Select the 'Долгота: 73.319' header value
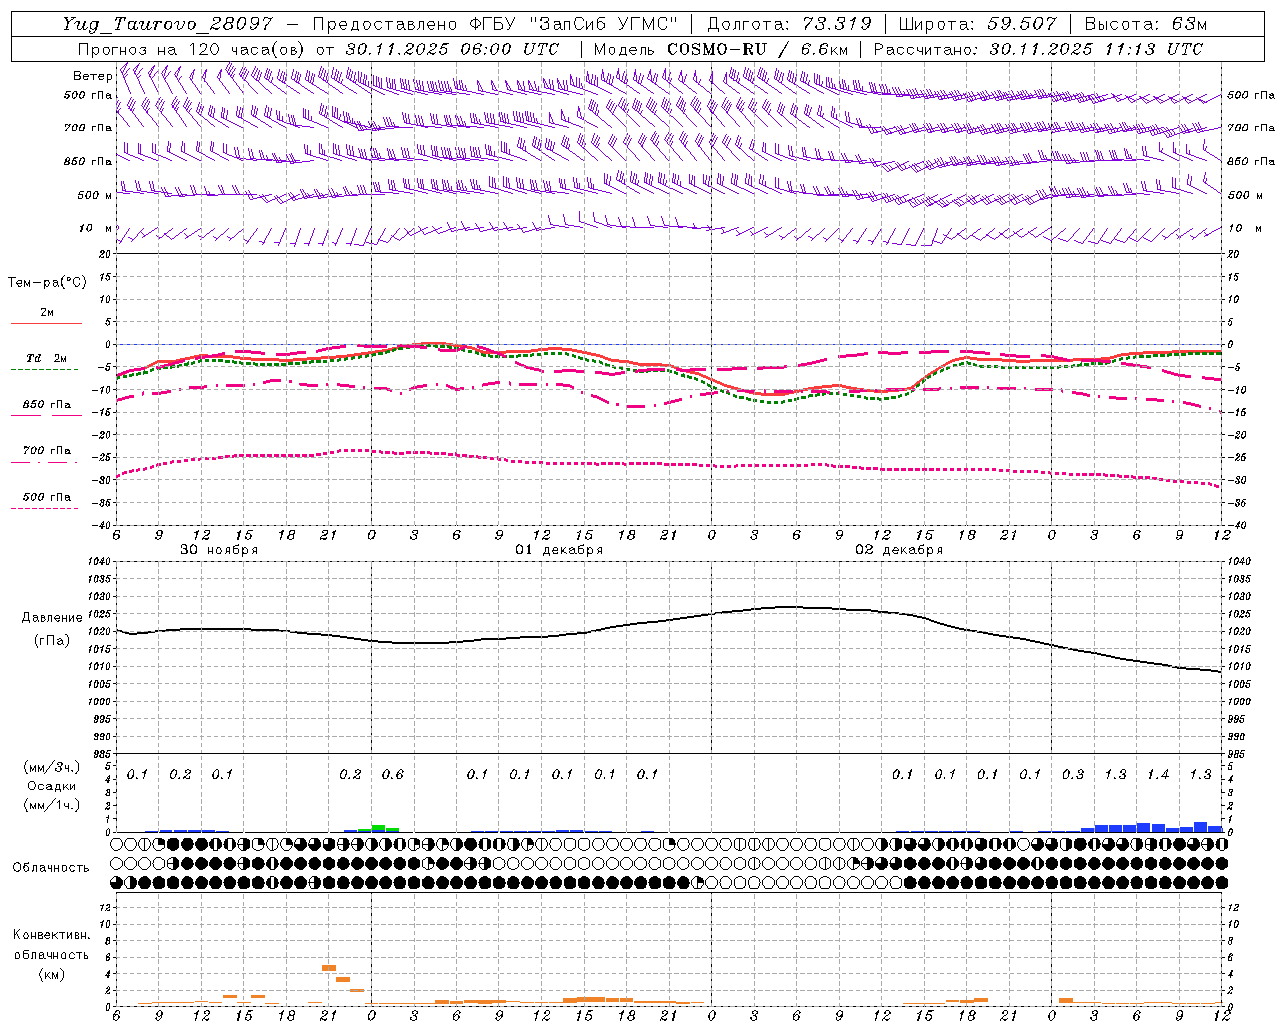Viewport: 1280px width, 1024px height. click(x=789, y=24)
